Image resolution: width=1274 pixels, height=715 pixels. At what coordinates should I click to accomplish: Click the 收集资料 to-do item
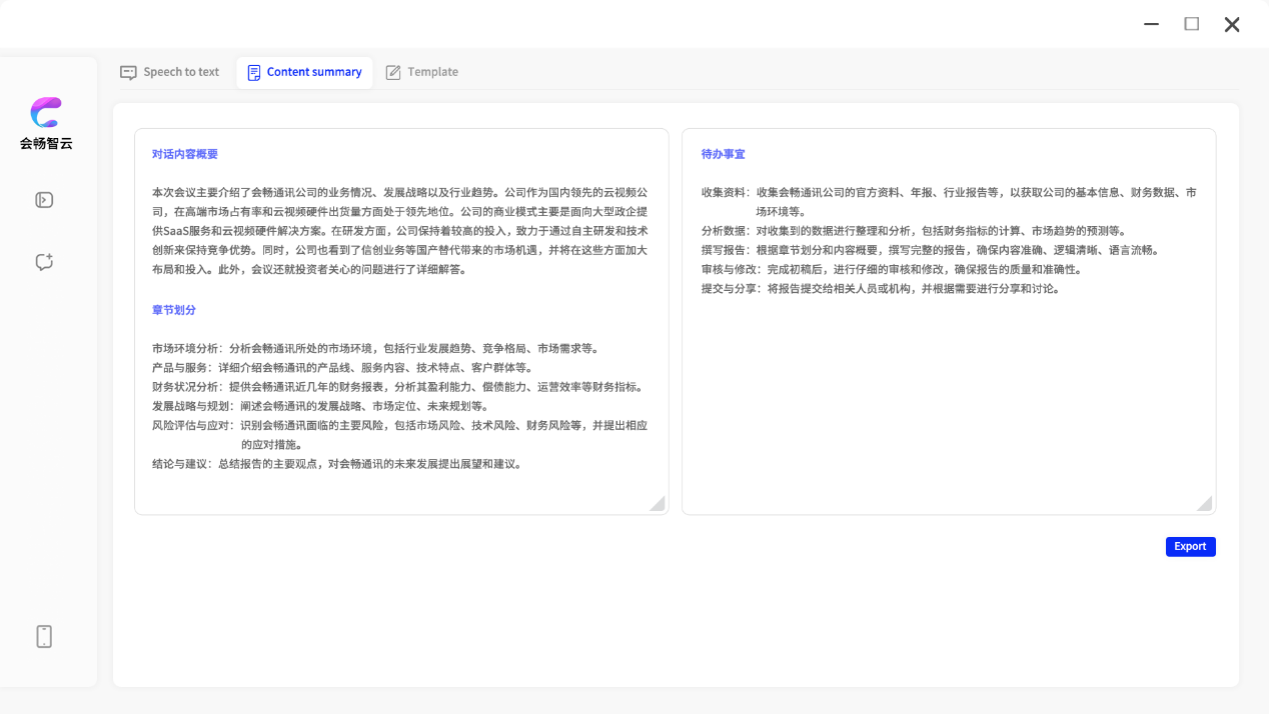(950, 202)
